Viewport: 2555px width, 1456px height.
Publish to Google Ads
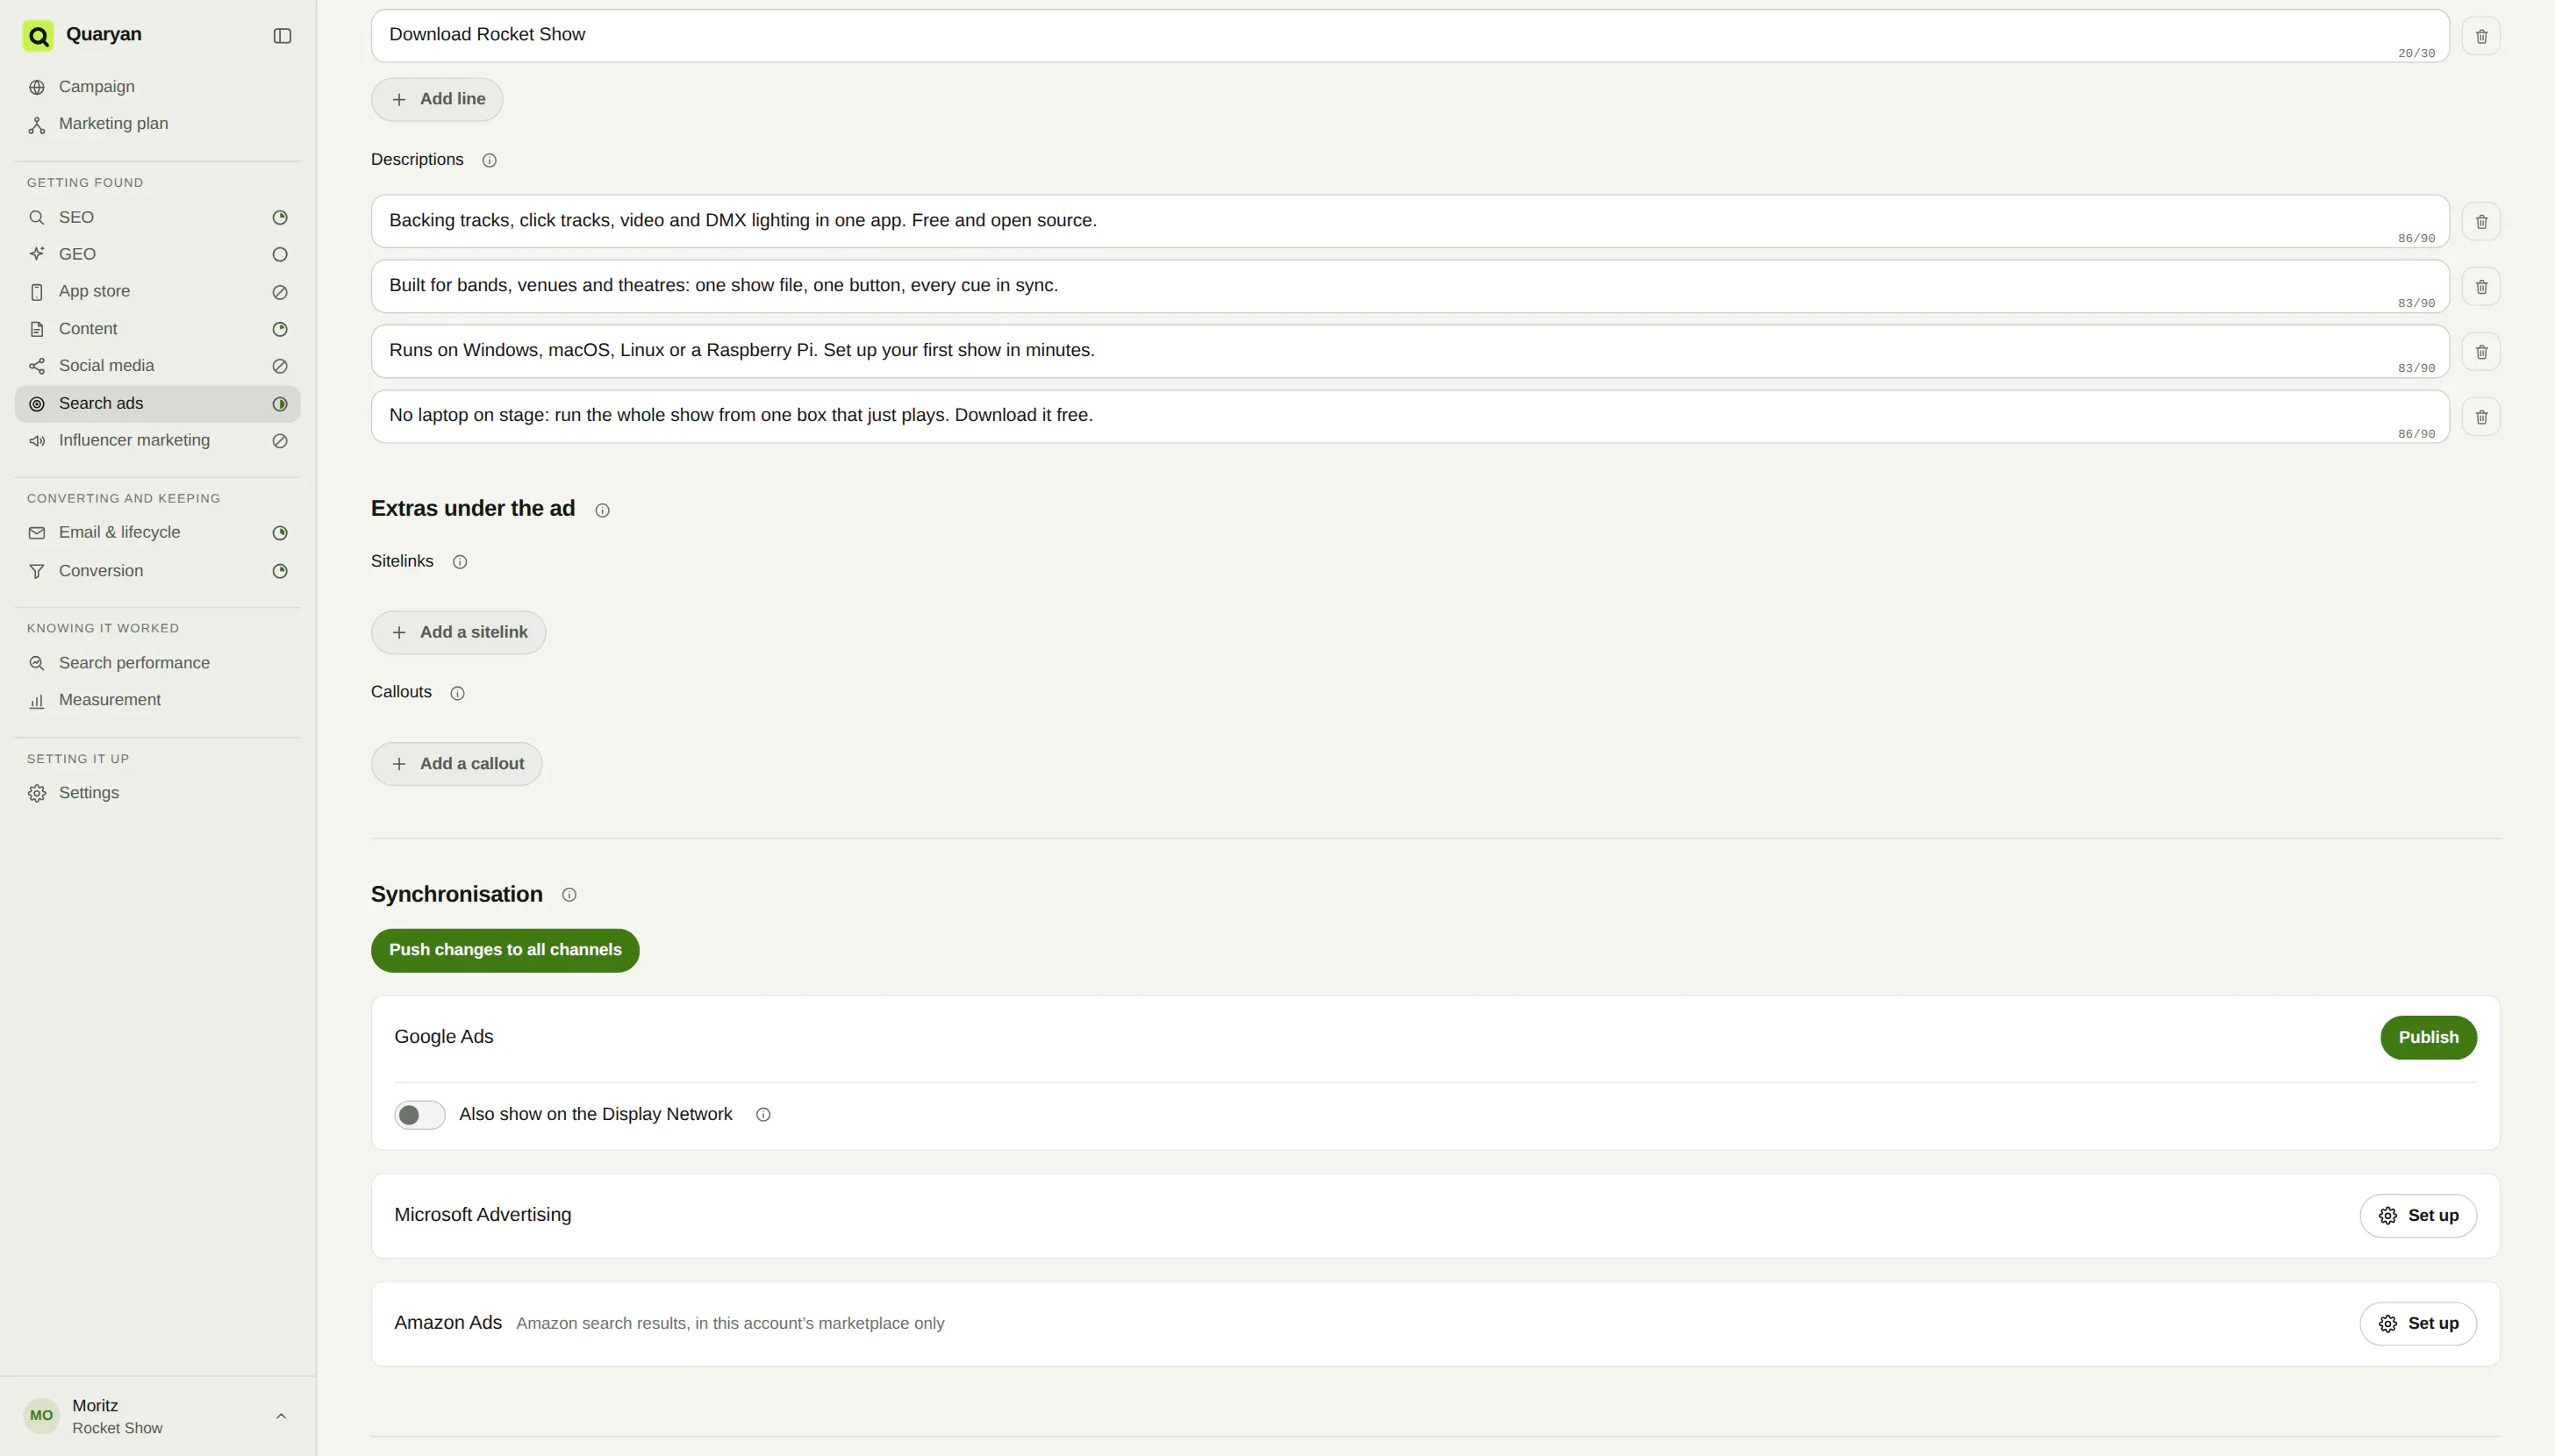click(x=2428, y=1038)
